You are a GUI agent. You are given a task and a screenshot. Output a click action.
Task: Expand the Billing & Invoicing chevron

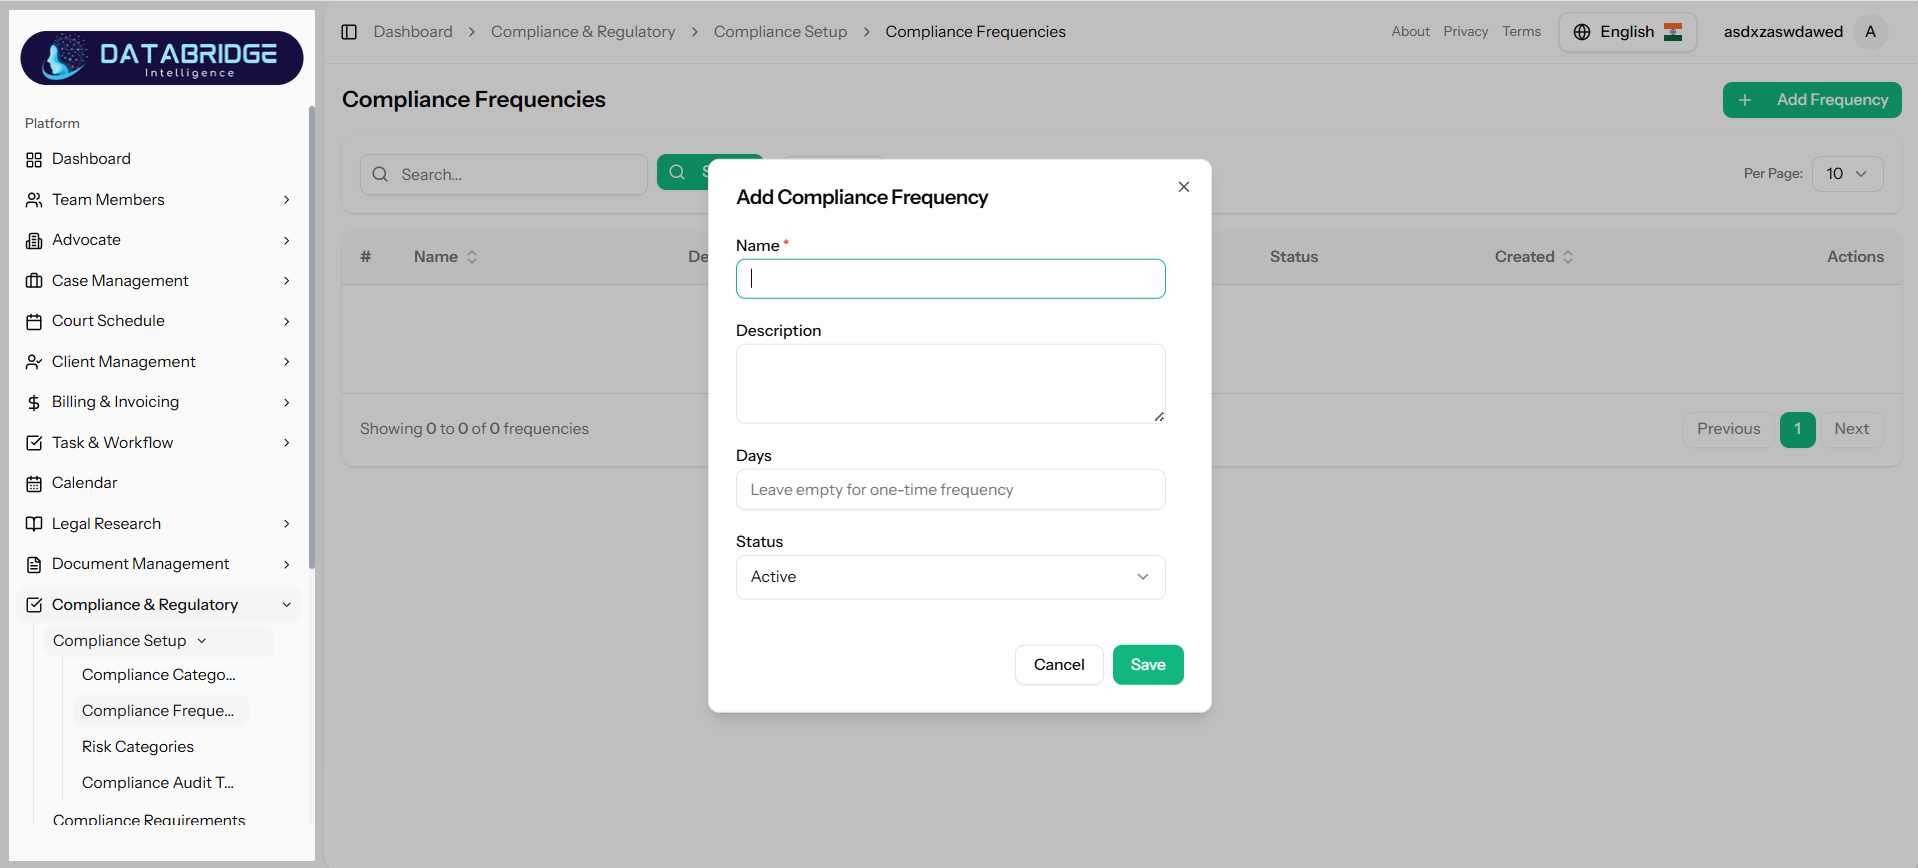[287, 403]
